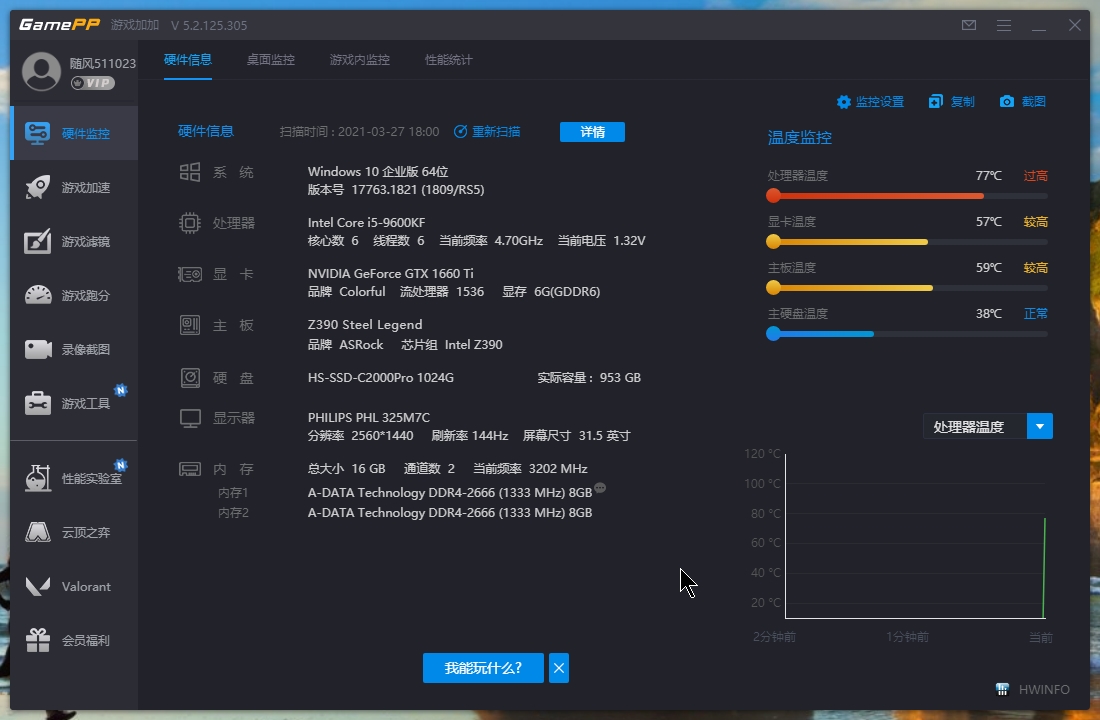This screenshot has height=720, width=1100.
Task: Click the 温度监控 section heading
Action: [x=799, y=138]
